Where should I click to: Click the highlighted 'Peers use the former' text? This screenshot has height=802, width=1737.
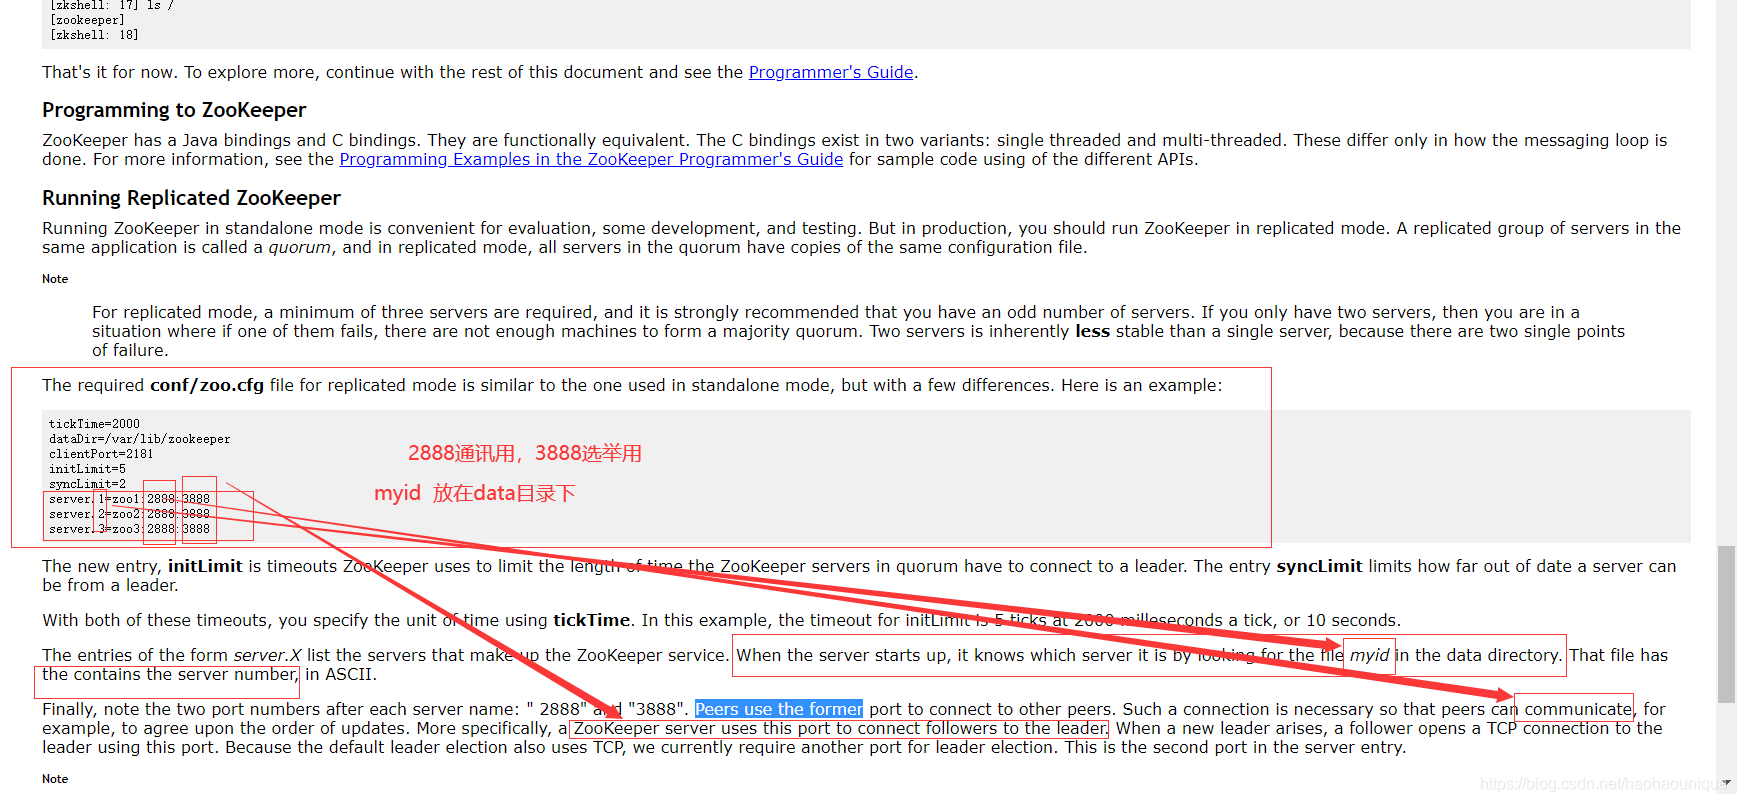tap(779, 709)
